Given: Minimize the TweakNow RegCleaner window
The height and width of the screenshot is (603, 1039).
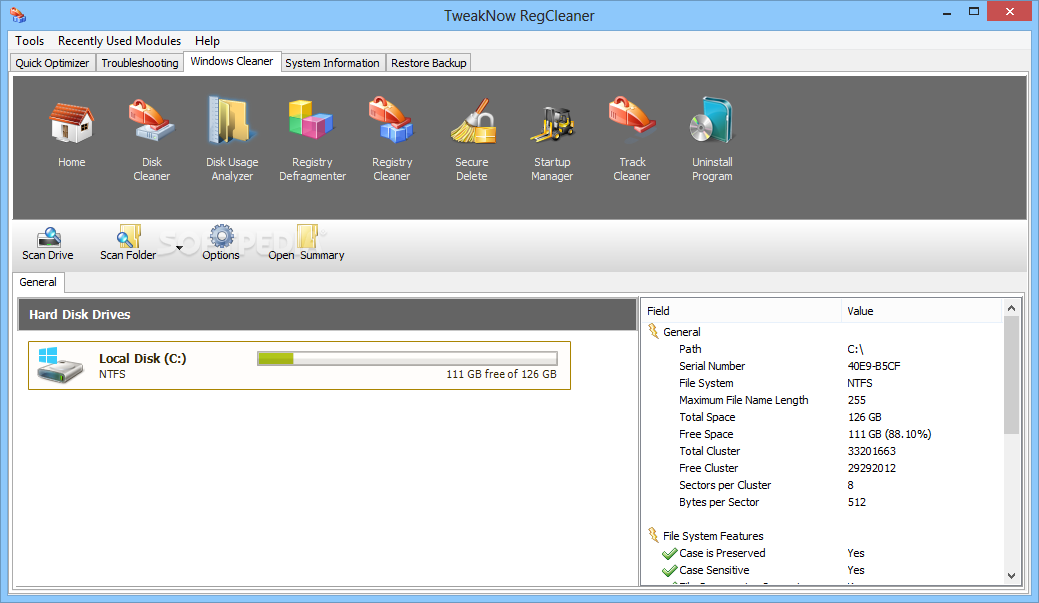Looking at the screenshot, I should (x=948, y=13).
